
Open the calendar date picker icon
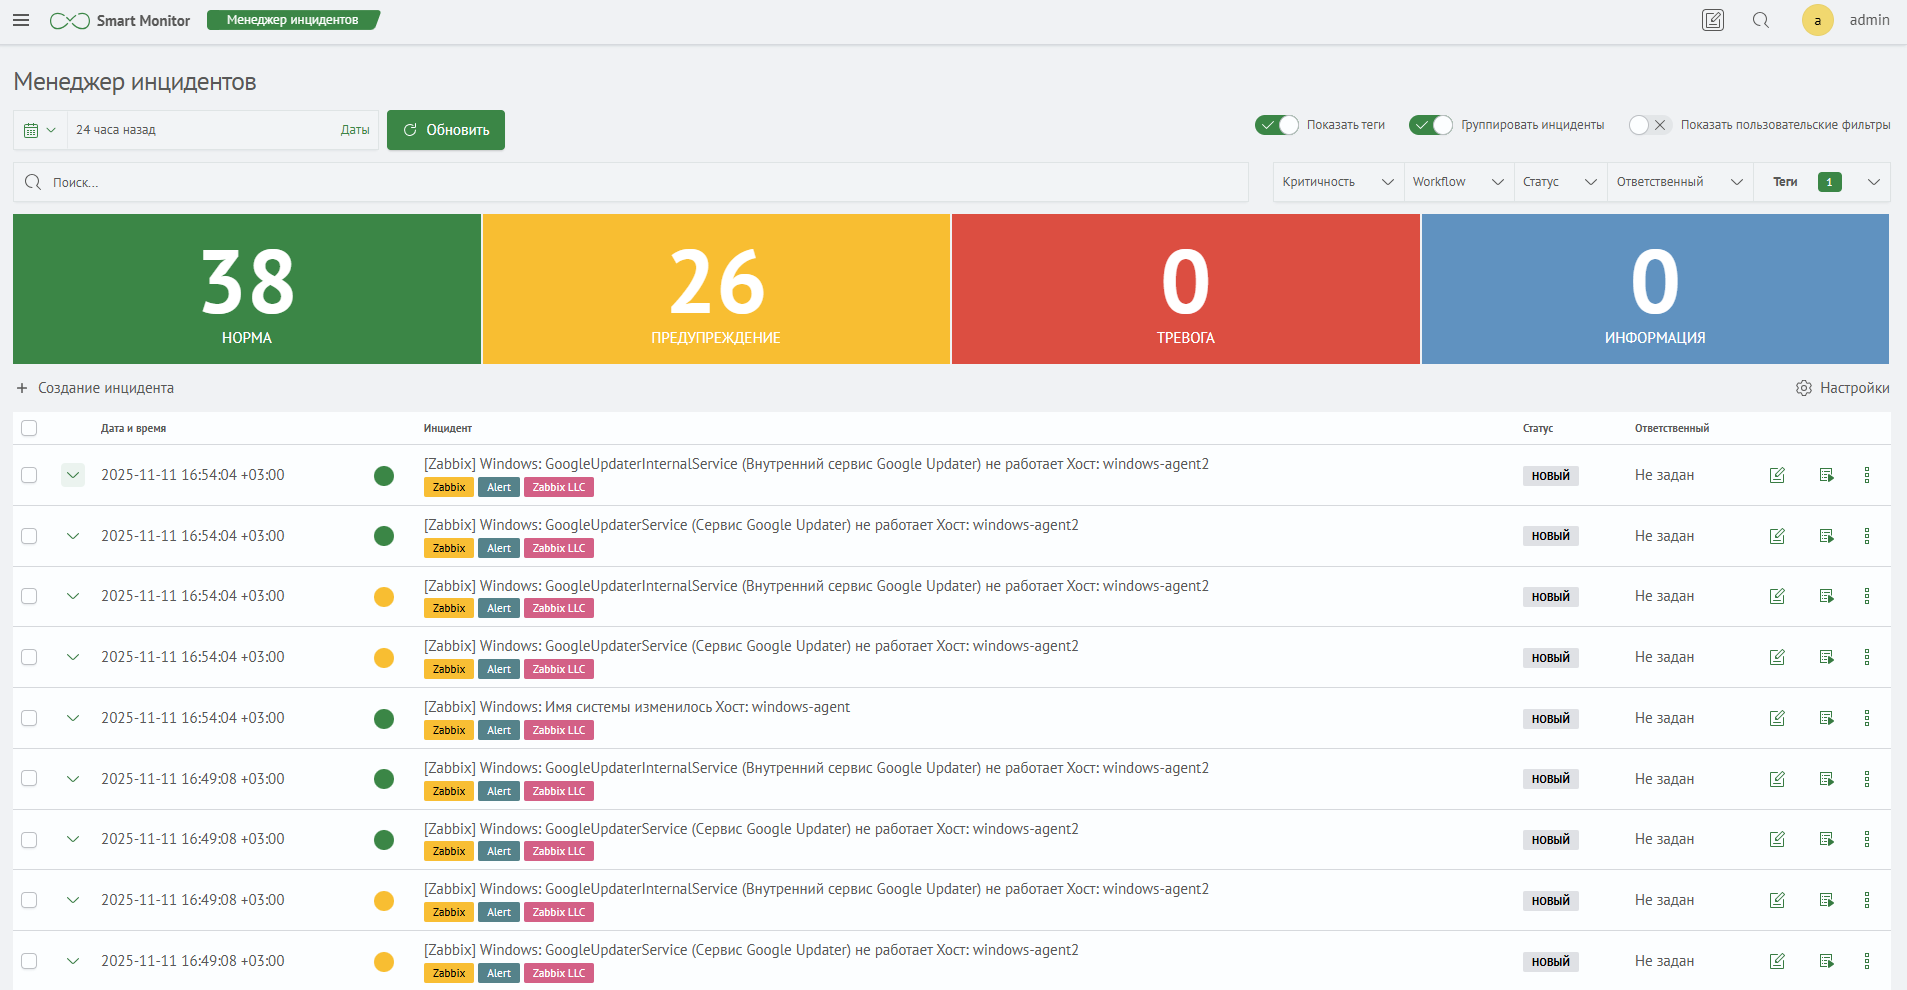pos(39,130)
